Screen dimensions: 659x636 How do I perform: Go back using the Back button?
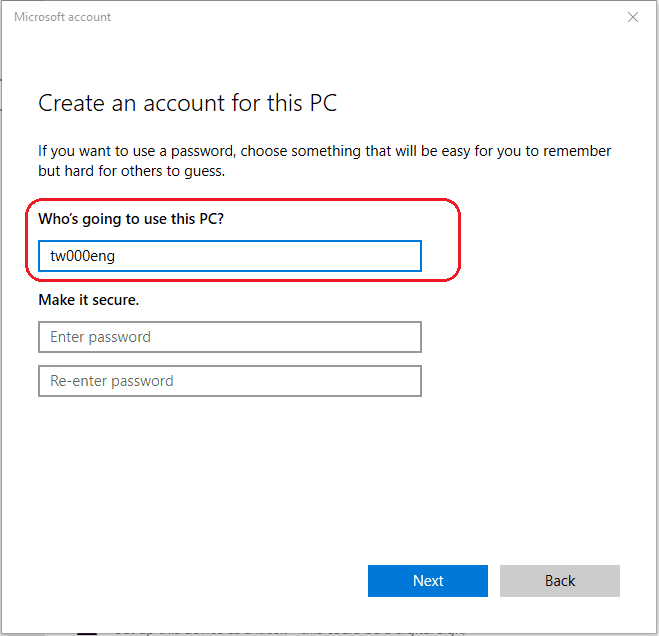pos(559,581)
